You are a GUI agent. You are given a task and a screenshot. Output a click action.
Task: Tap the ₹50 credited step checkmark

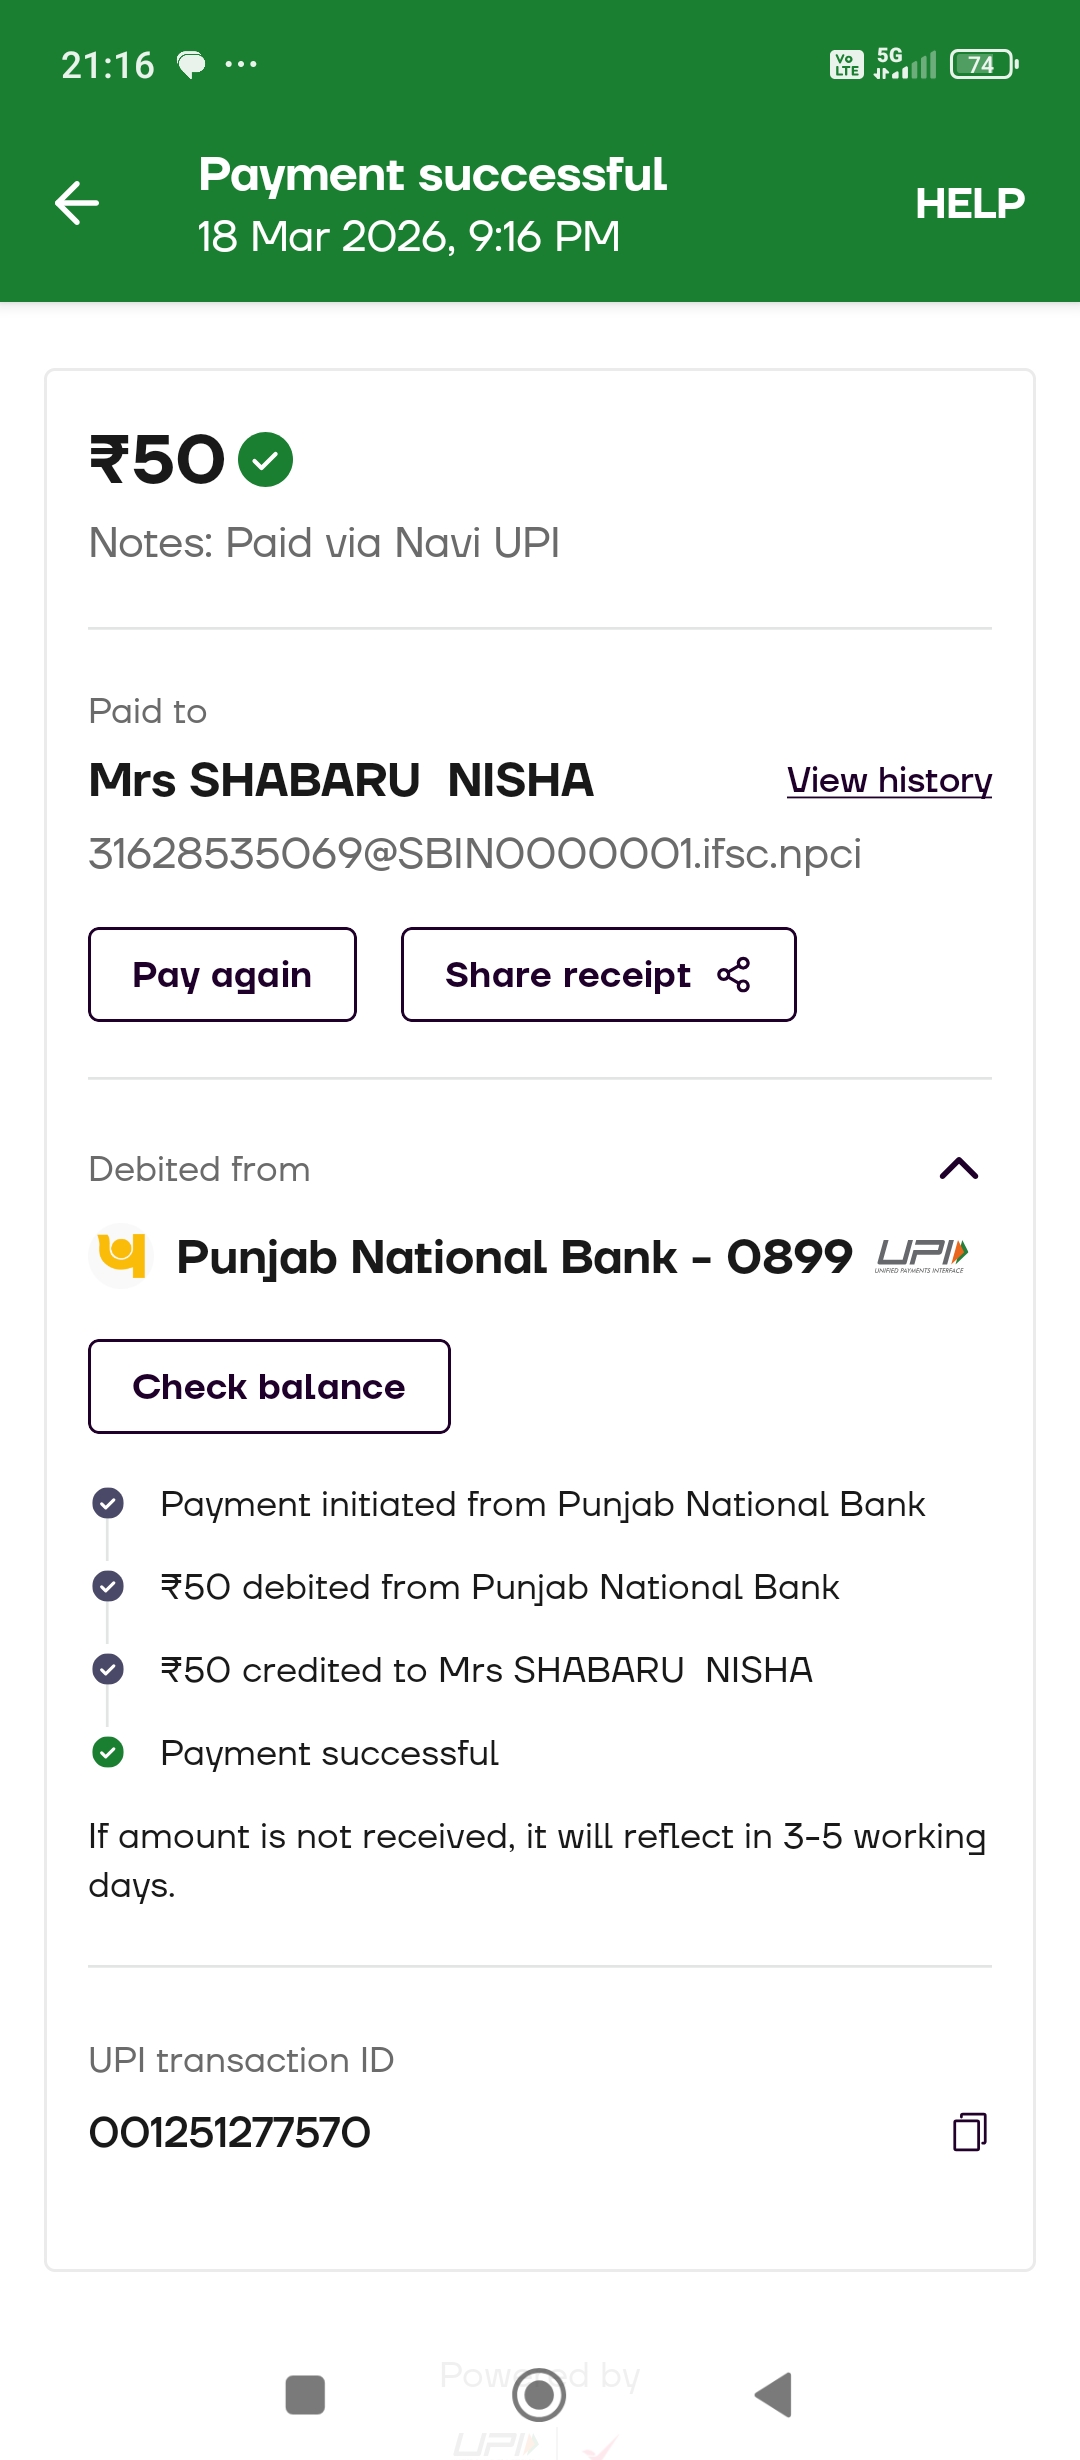108,1669
